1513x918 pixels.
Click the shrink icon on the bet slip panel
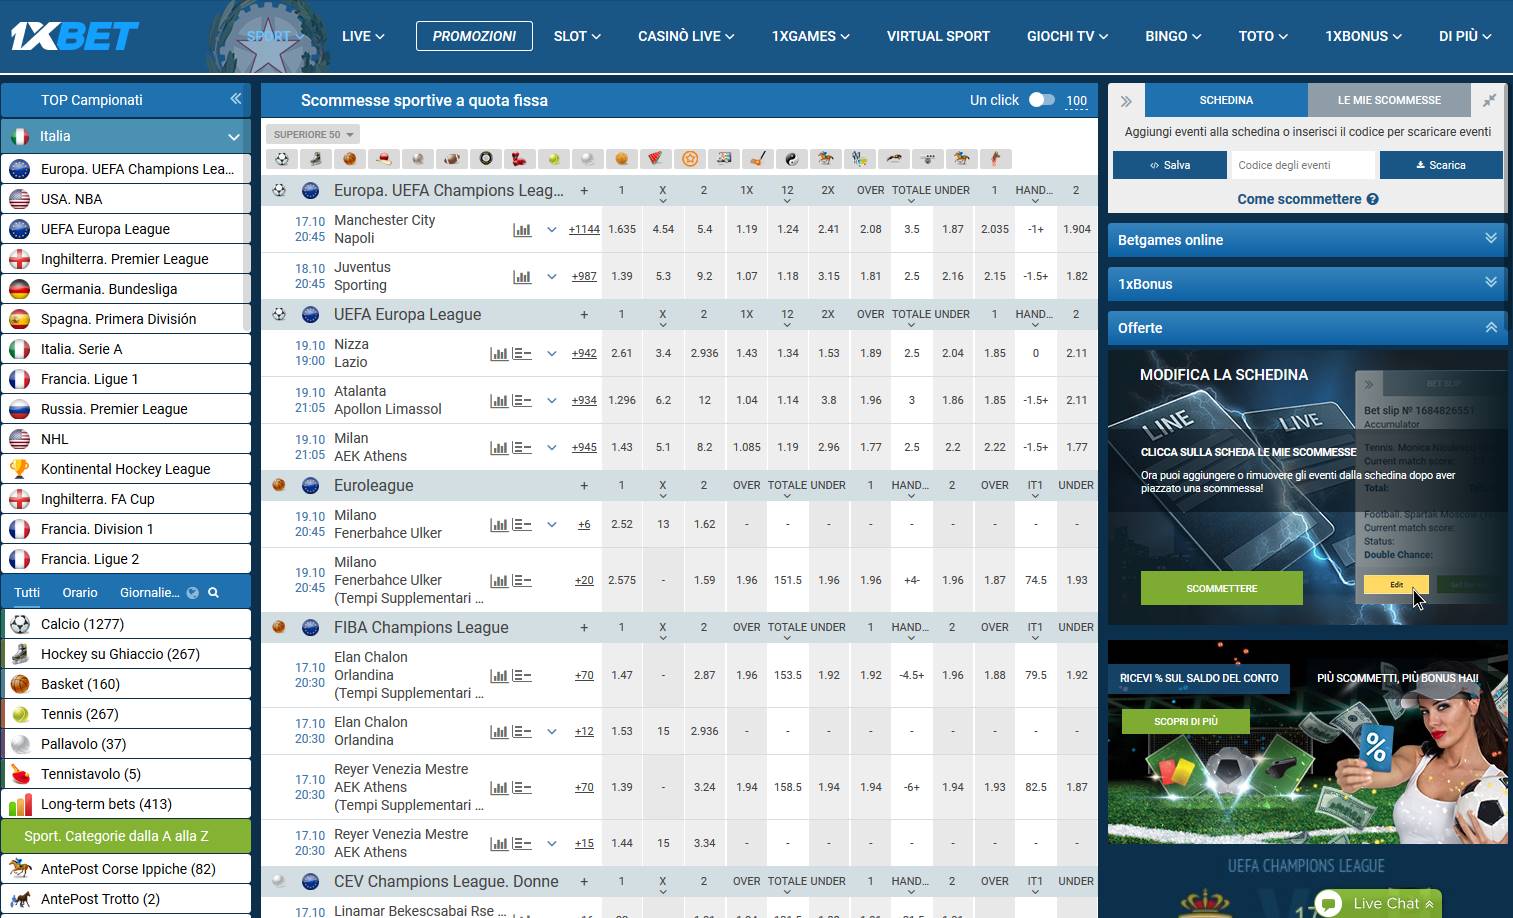(1489, 100)
